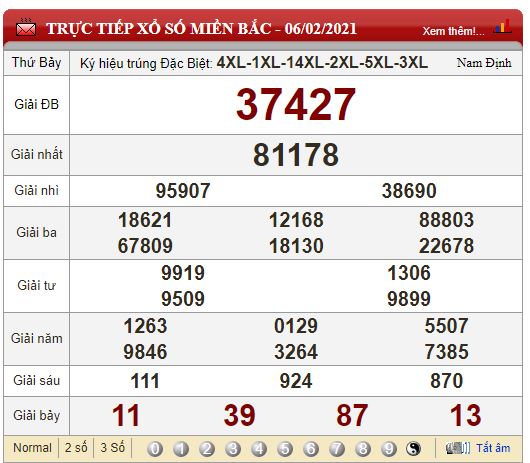This screenshot has height=463, width=530.
Task: Select digit 3 filter ball
Action: pyautogui.click(x=233, y=449)
